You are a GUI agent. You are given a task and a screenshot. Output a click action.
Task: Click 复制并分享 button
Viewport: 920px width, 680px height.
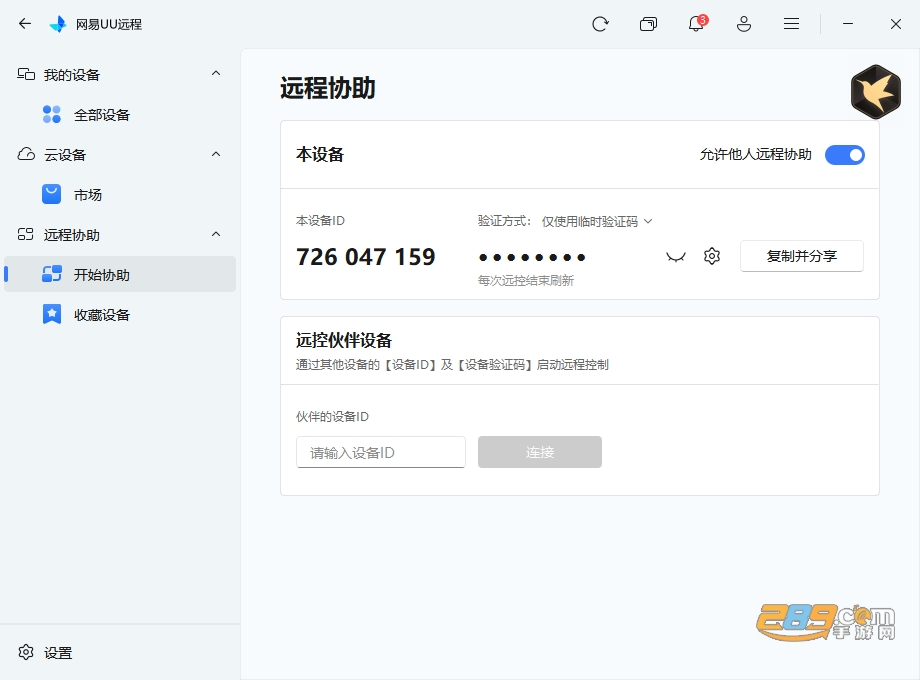point(801,256)
